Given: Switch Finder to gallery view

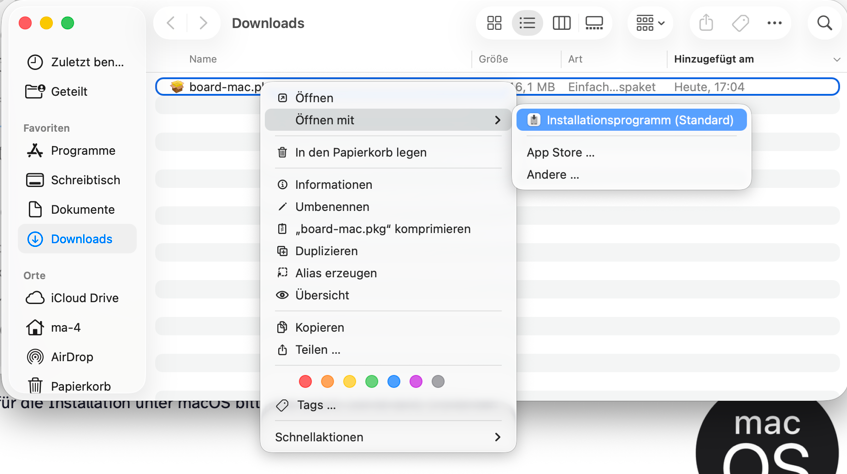Looking at the screenshot, I should 594,23.
